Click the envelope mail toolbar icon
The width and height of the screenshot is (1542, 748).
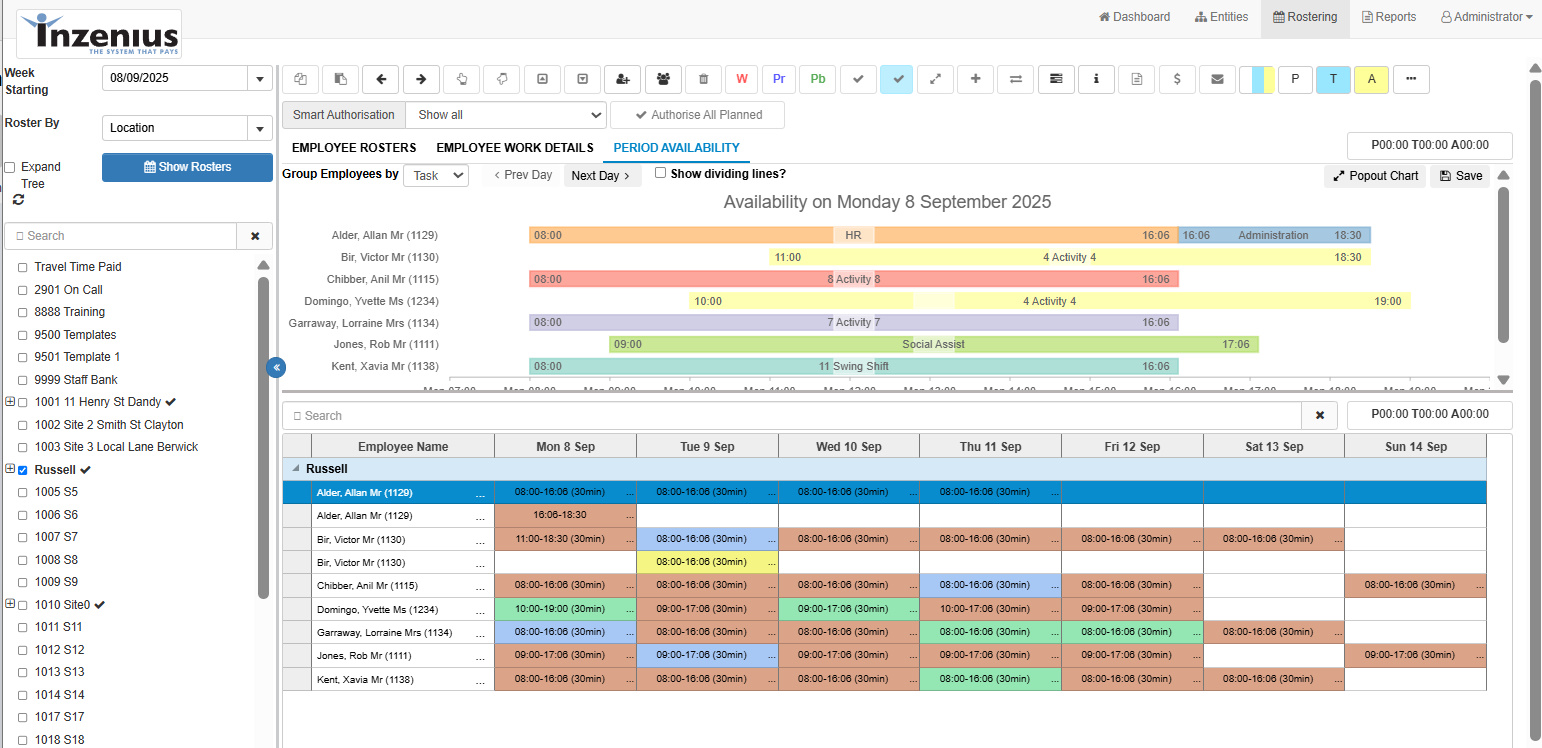(x=1217, y=79)
